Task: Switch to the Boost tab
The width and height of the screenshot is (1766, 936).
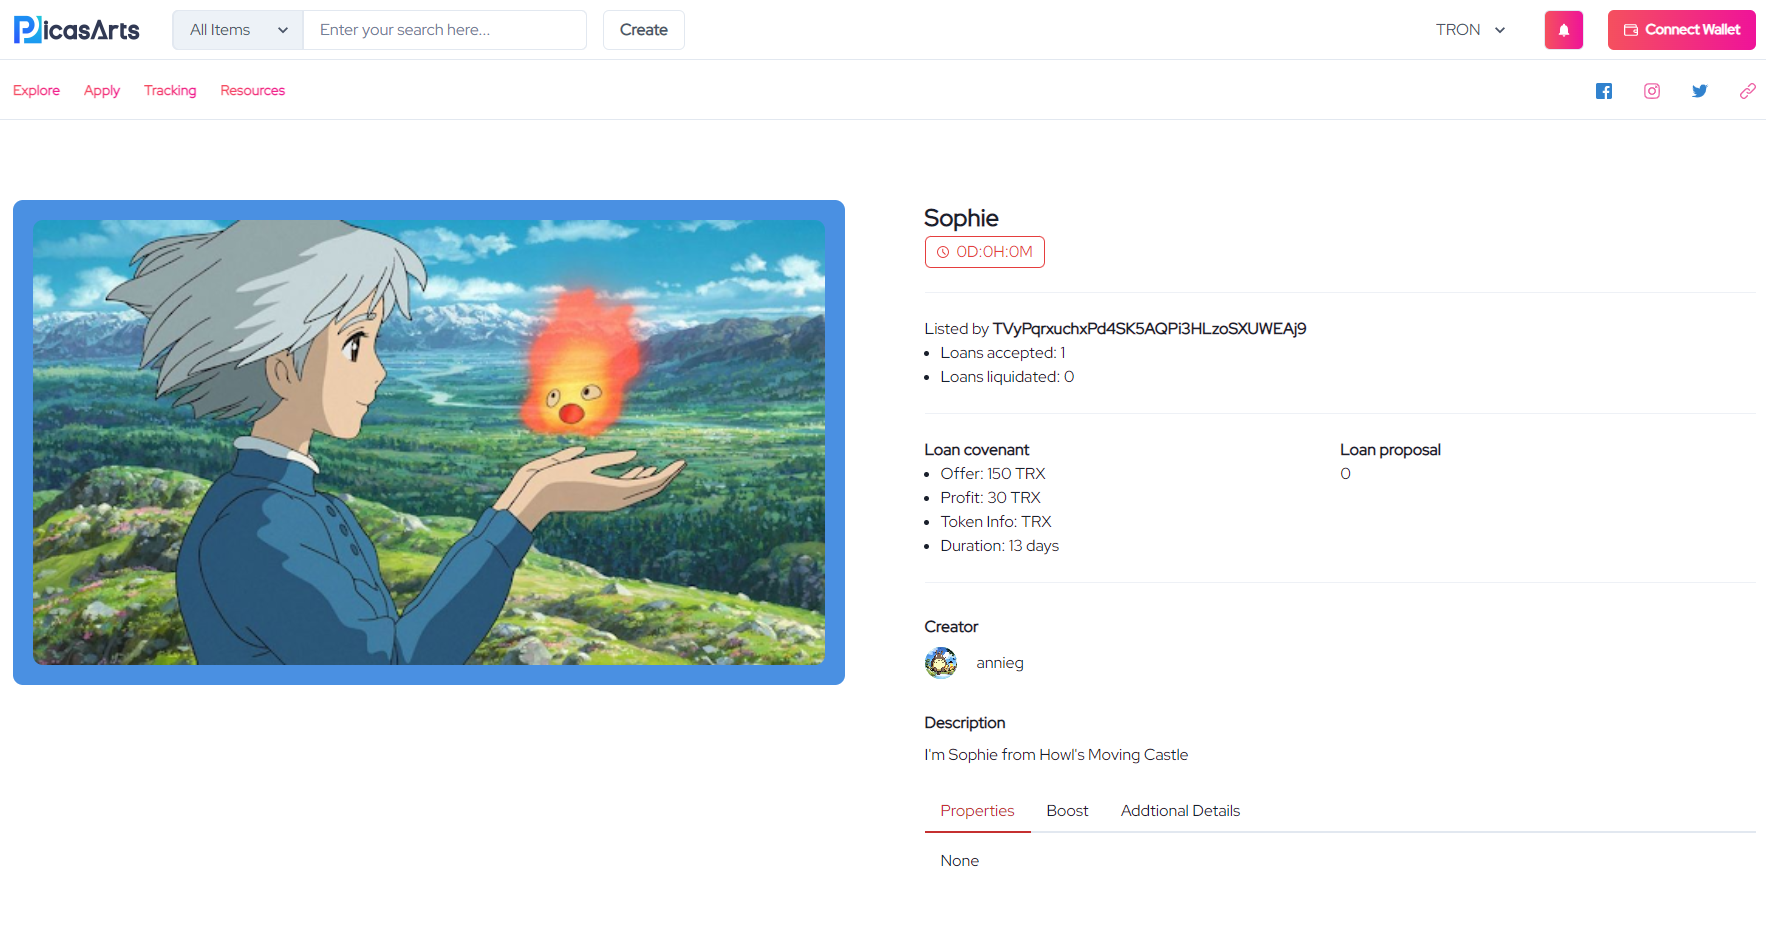Action: pos(1067,811)
